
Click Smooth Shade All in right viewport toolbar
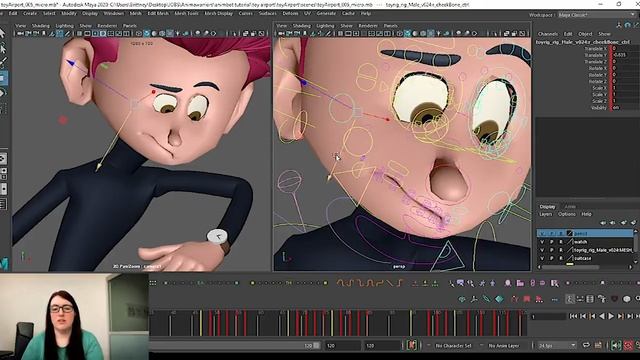pyautogui.click(x=407, y=33)
